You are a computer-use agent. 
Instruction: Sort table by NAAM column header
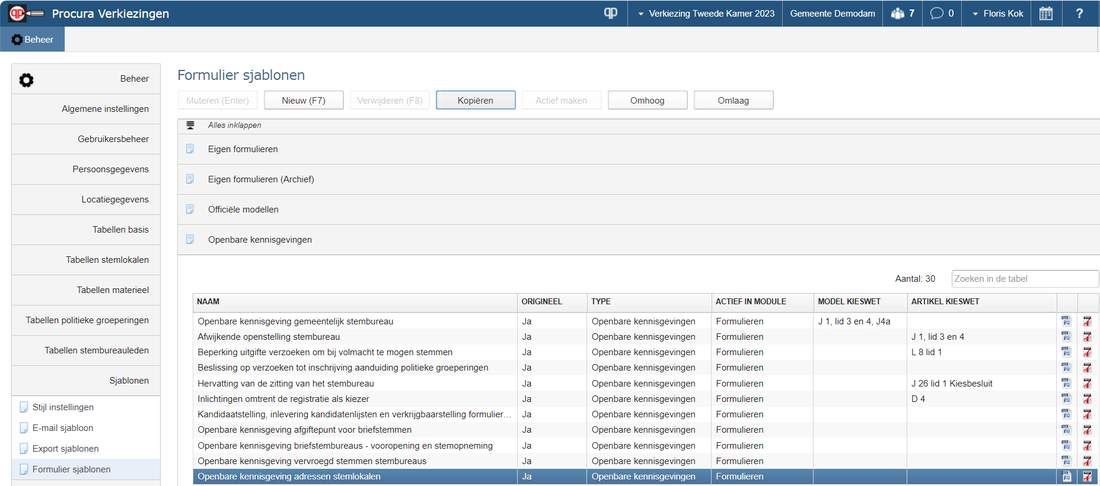click(x=355, y=302)
